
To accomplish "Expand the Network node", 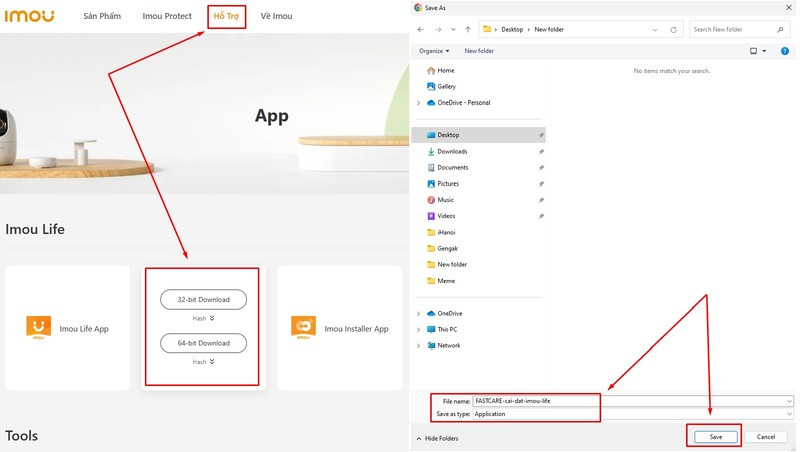I will [419, 345].
